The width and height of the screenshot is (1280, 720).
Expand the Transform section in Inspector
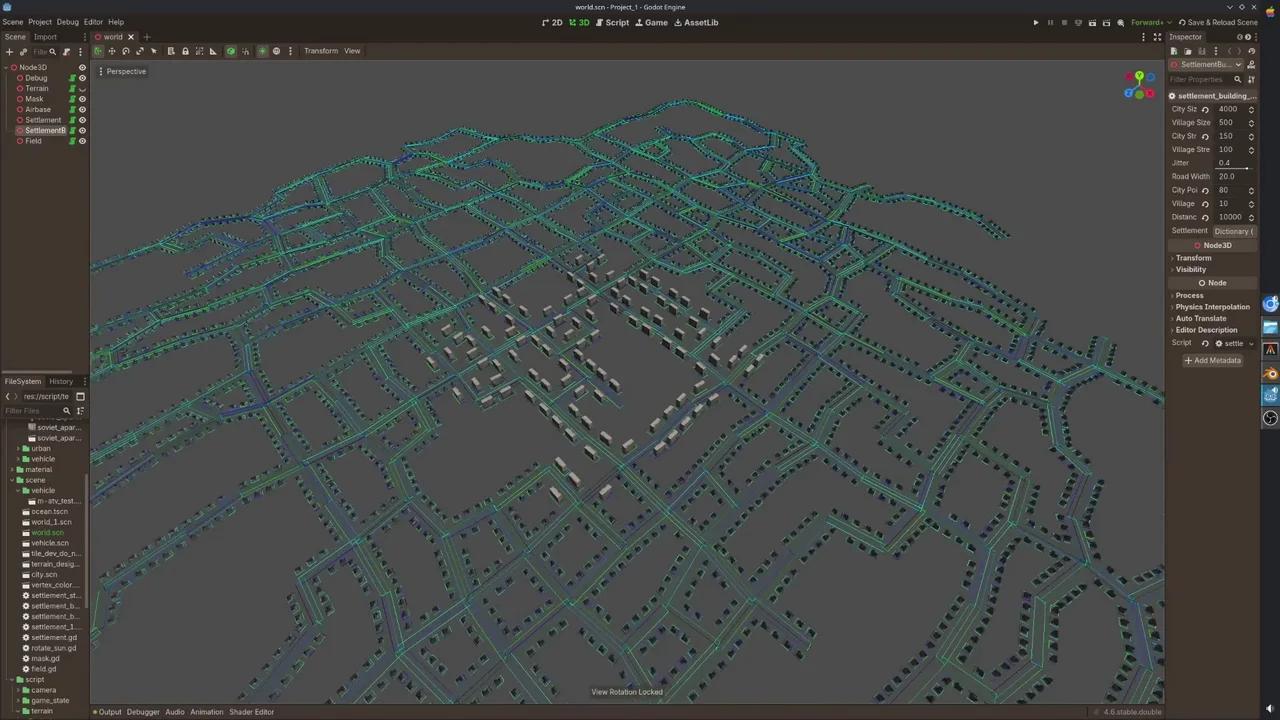pos(1193,258)
